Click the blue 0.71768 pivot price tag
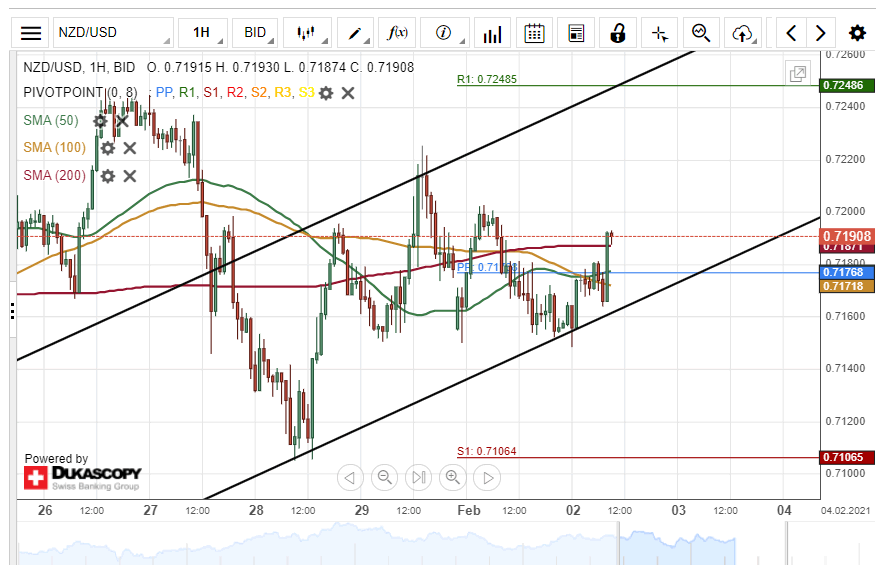This screenshot has height=571, width=881. 847,273
